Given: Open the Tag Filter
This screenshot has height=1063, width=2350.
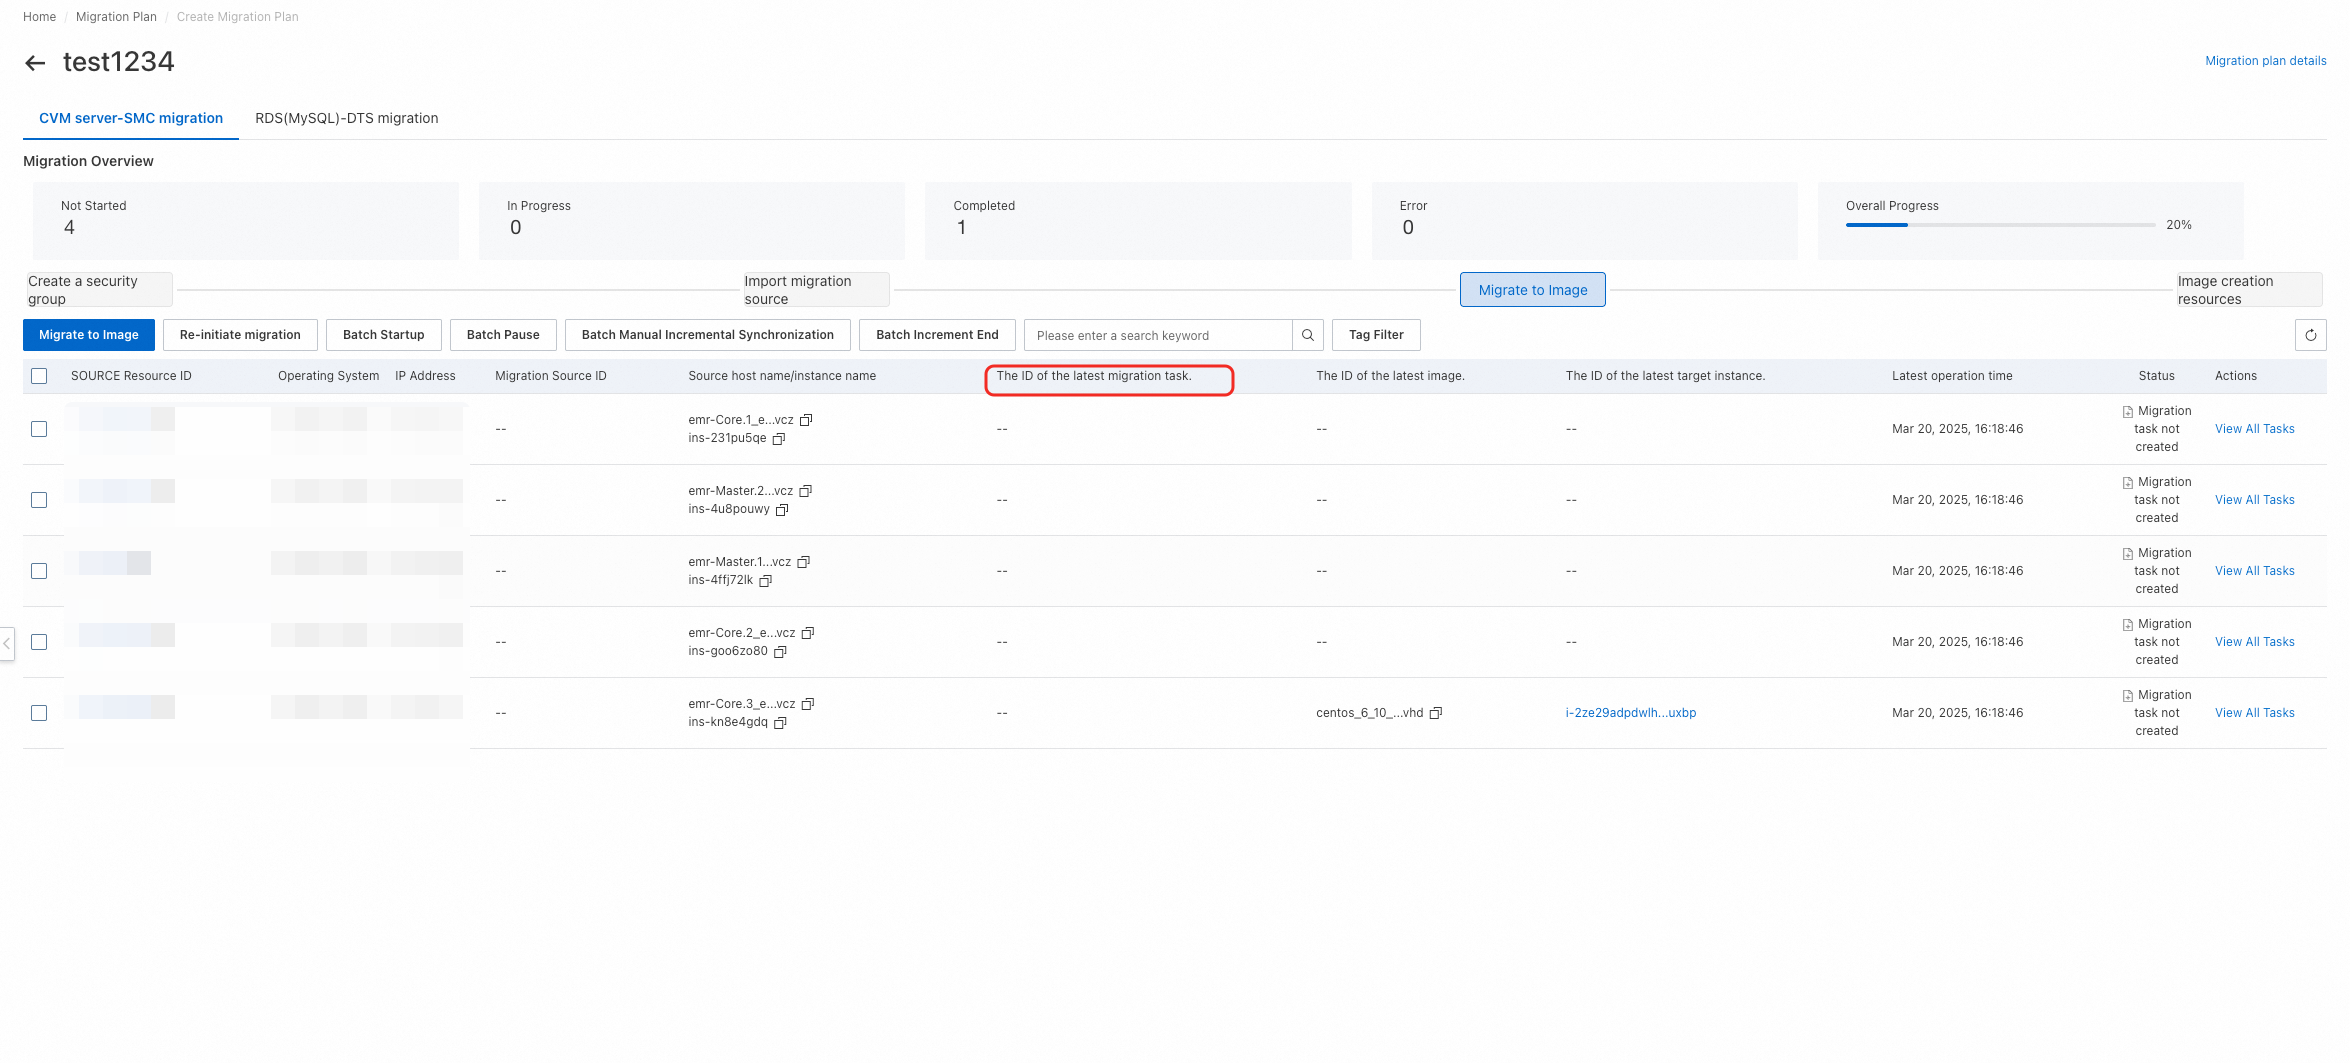Looking at the screenshot, I should click(1376, 335).
